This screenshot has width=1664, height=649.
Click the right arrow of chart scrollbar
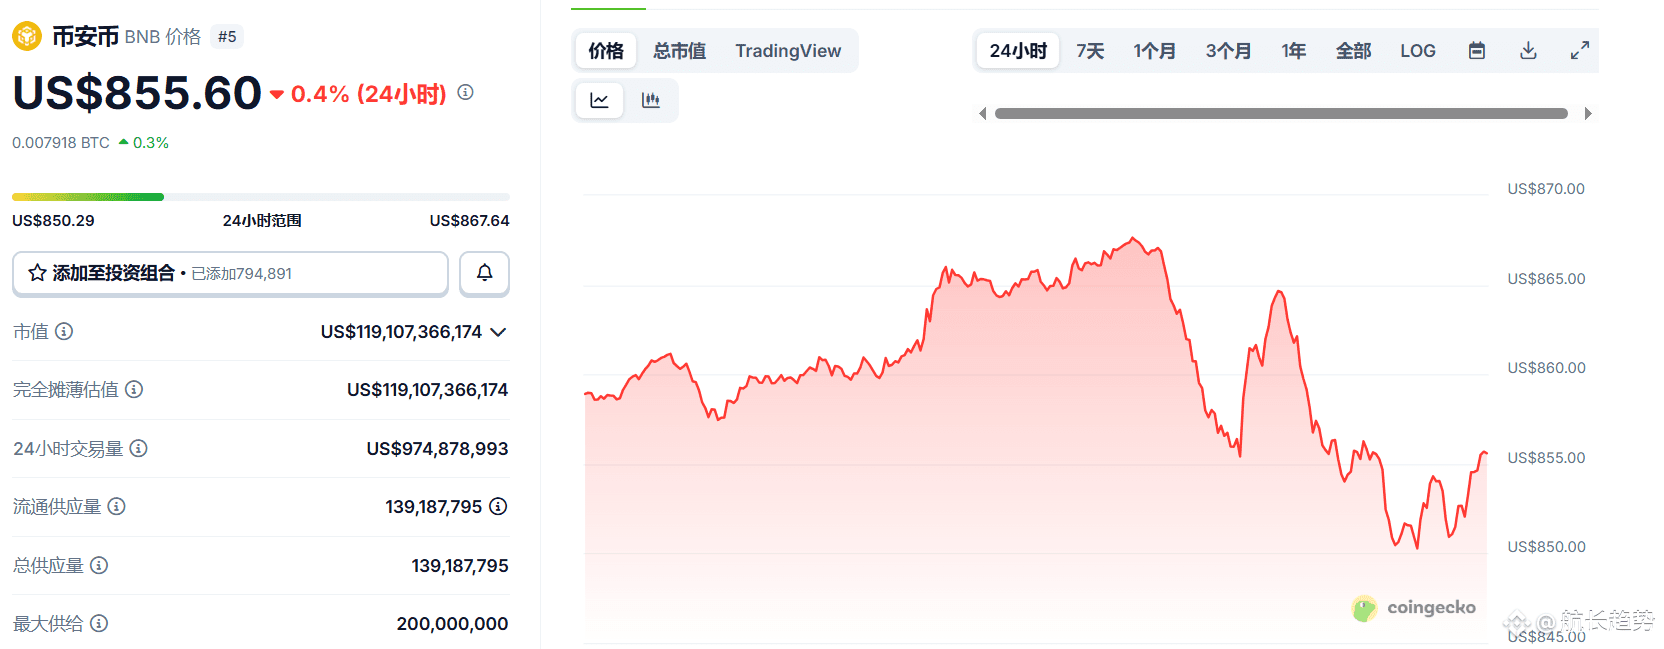click(1587, 113)
